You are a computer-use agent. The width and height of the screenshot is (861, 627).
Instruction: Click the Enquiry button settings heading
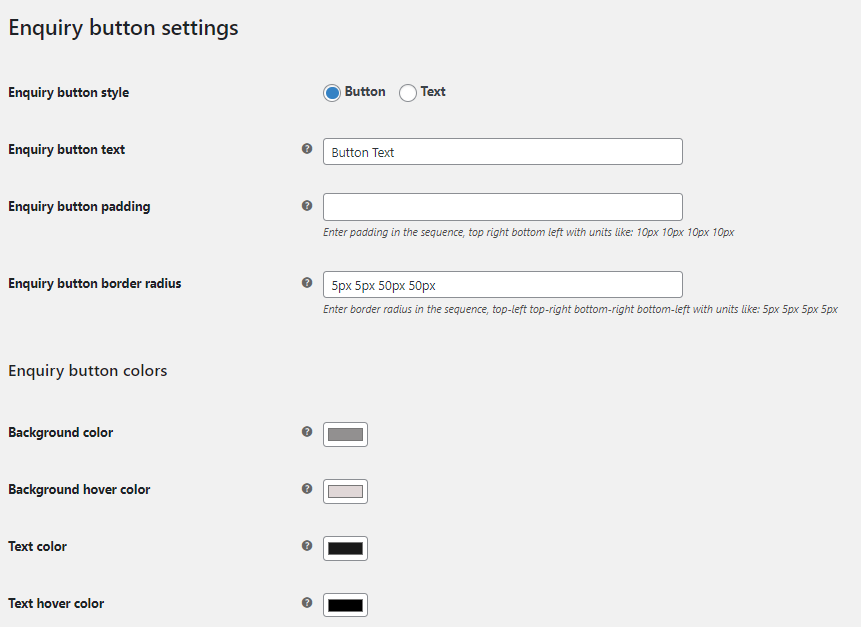click(x=123, y=27)
